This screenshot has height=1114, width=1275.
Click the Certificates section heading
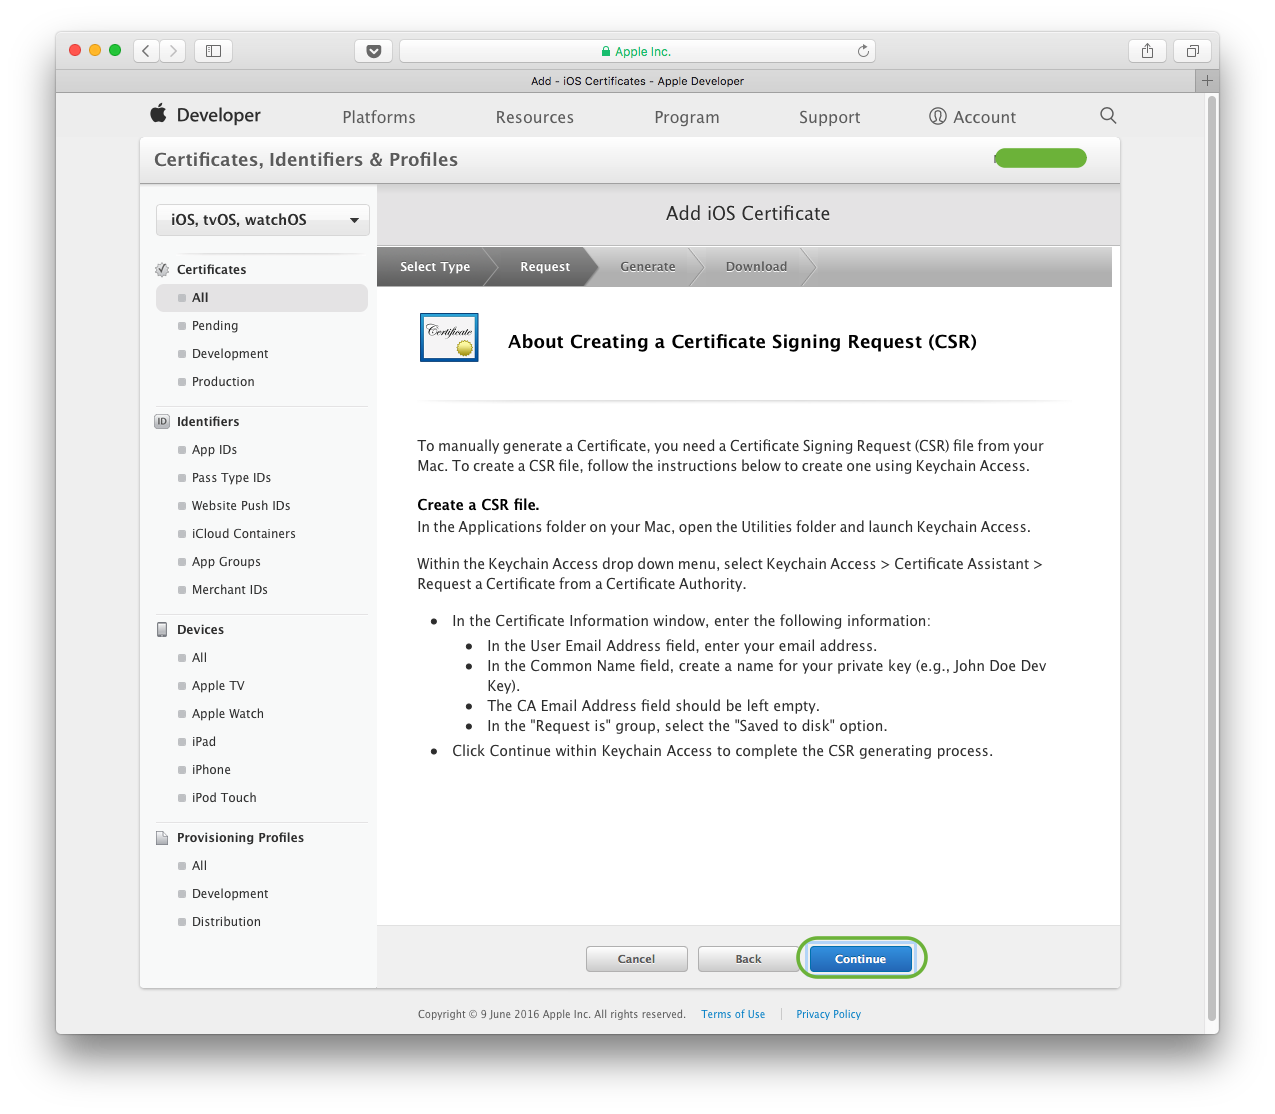211,270
